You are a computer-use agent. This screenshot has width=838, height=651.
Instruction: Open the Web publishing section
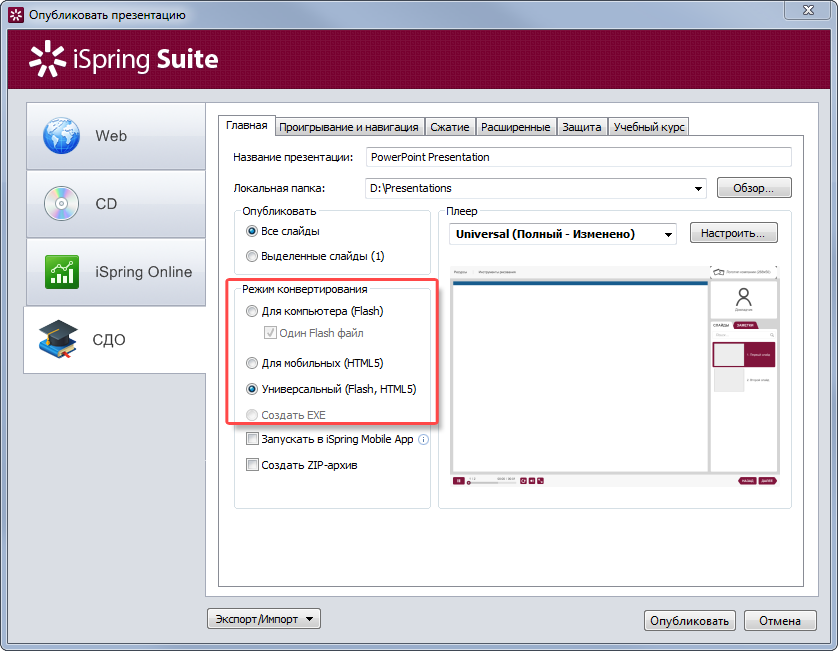click(x=115, y=136)
